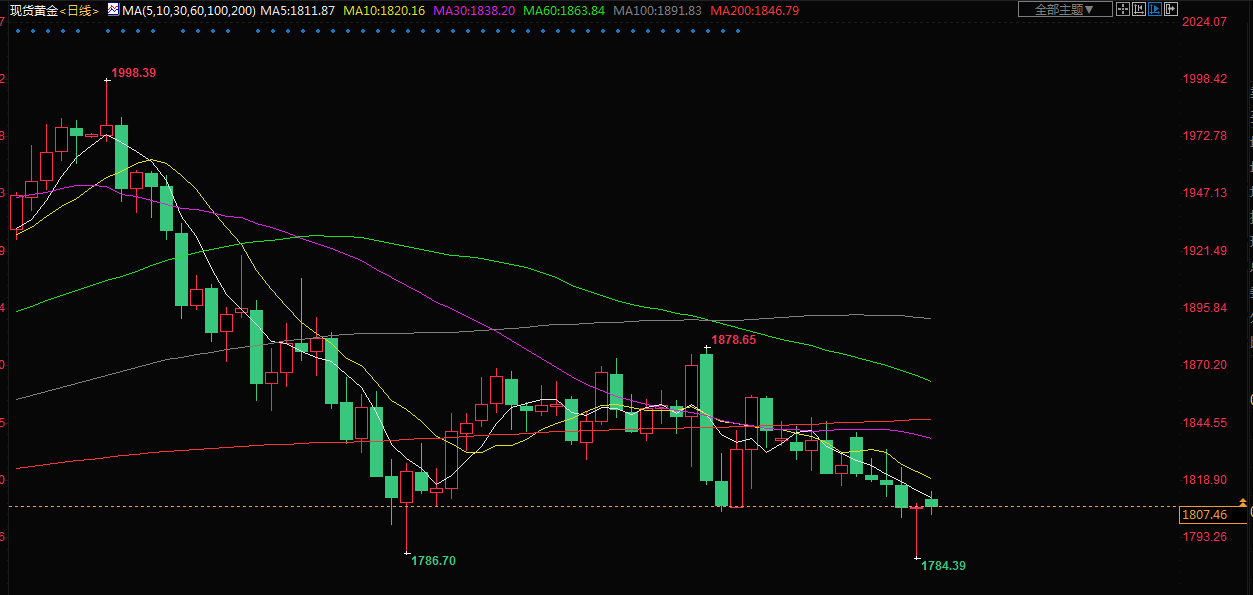
Task: Open the 全部主题 dropdown
Action: [1065, 9]
